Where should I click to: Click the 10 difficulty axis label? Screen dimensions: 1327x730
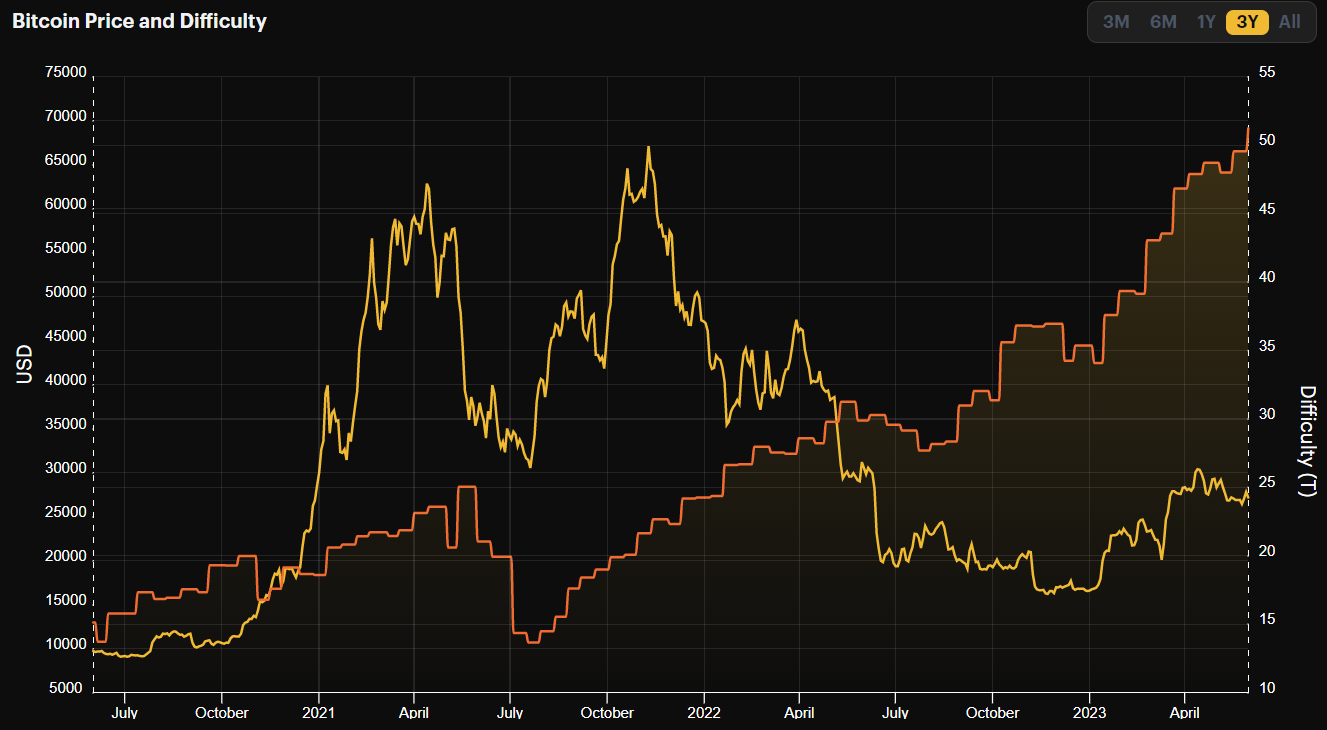(x=1266, y=689)
